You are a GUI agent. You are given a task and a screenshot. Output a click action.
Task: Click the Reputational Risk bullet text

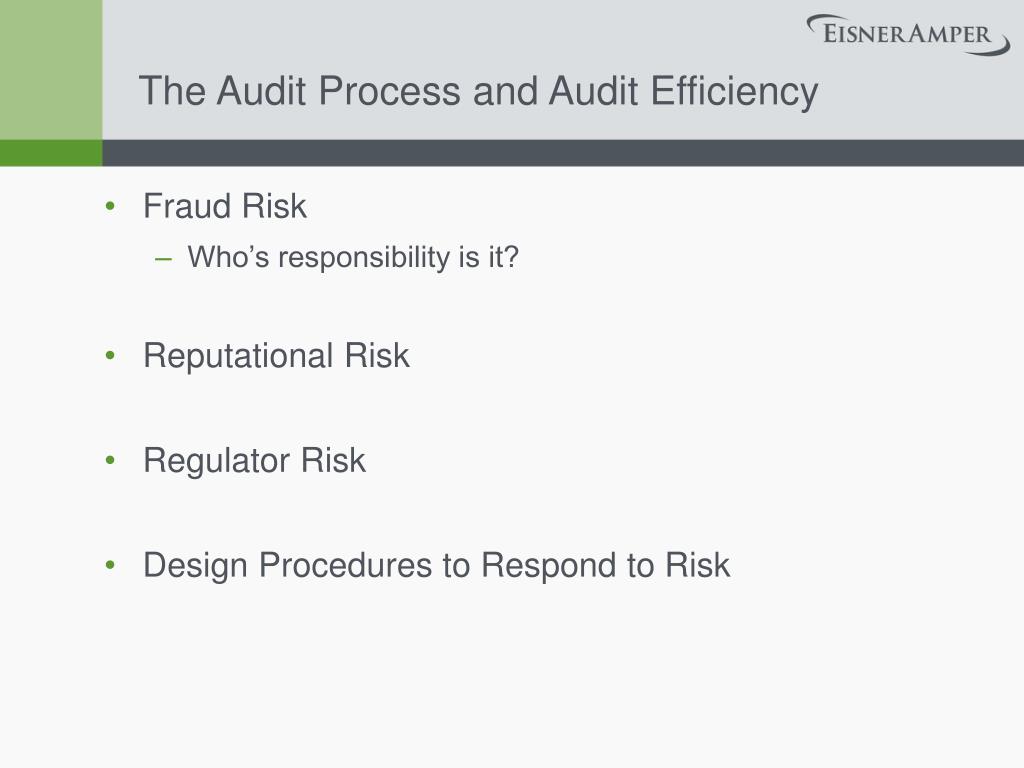tap(276, 357)
